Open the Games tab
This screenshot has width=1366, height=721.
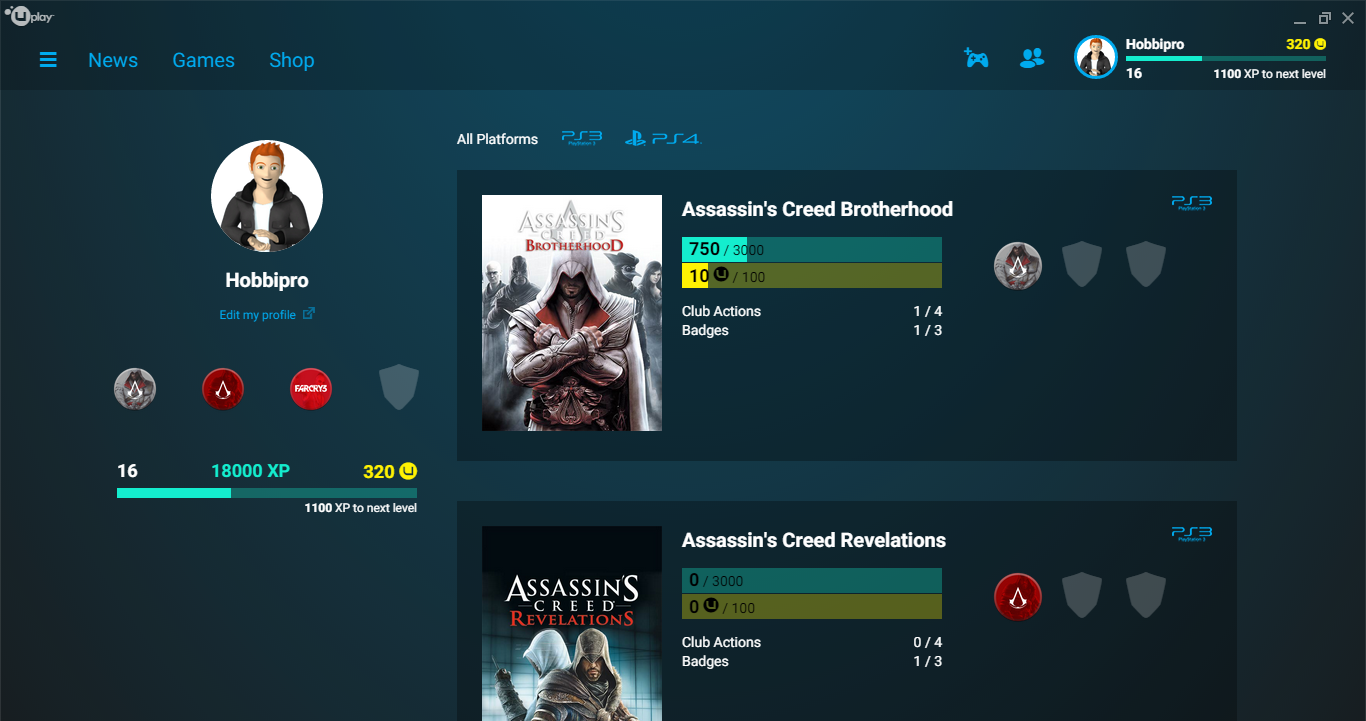pos(204,60)
